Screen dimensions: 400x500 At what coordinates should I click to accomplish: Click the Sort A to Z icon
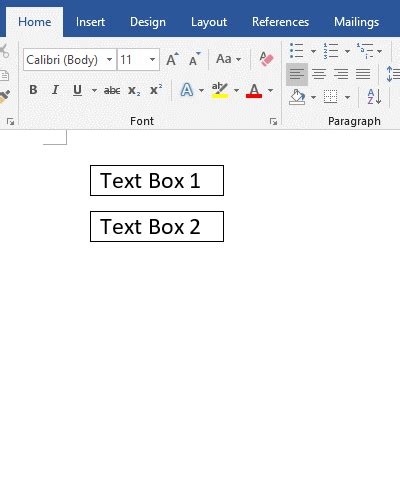pos(374,97)
